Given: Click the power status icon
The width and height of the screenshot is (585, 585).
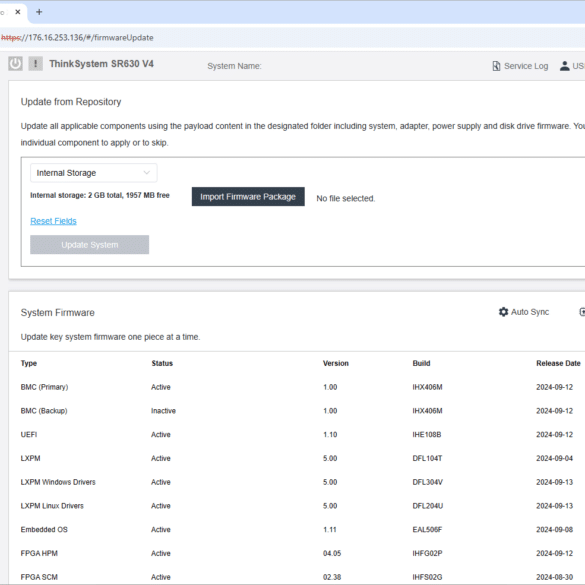Looking at the screenshot, I should (x=15, y=64).
